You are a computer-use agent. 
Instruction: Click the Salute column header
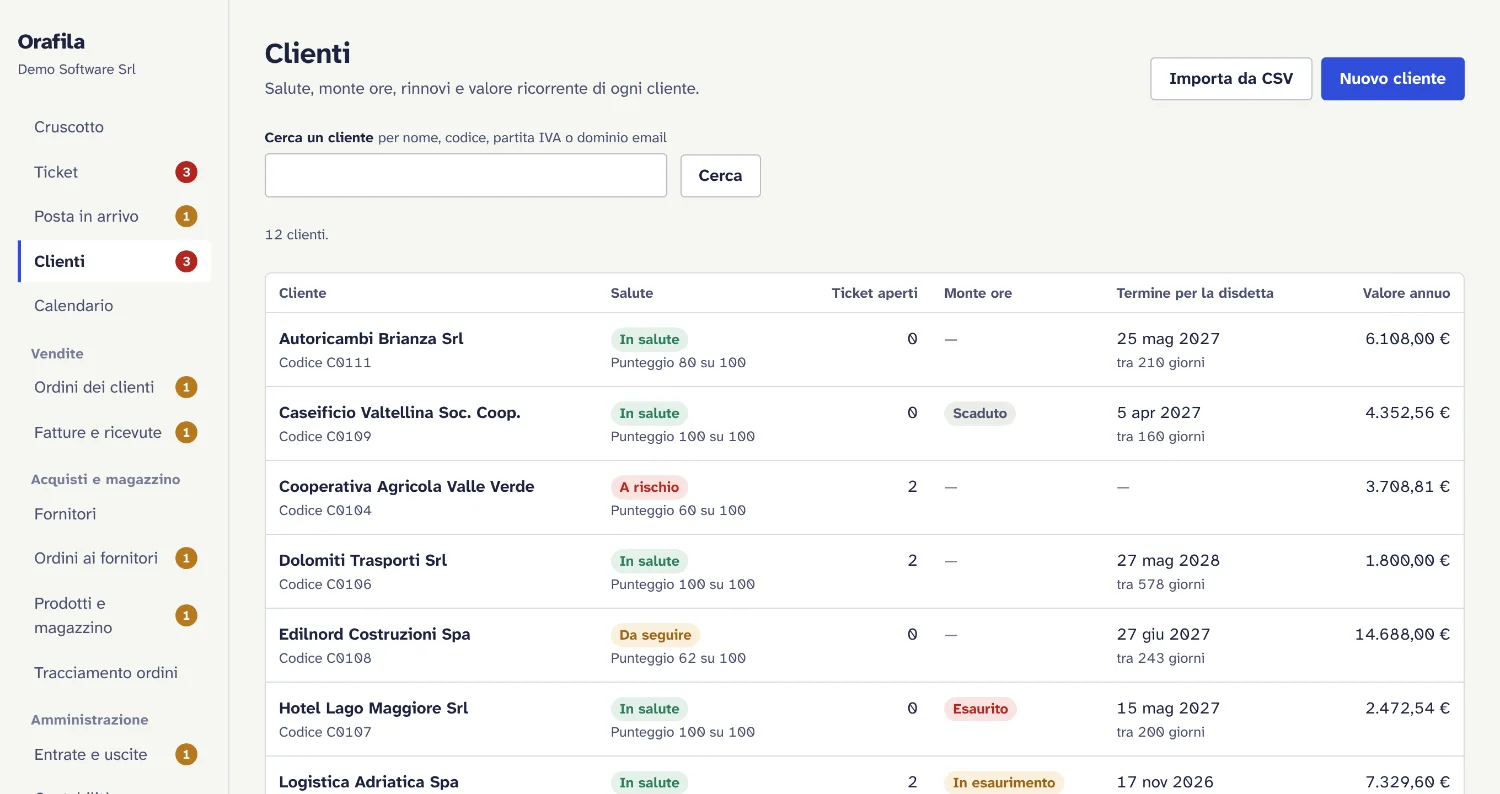(x=632, y=293)
